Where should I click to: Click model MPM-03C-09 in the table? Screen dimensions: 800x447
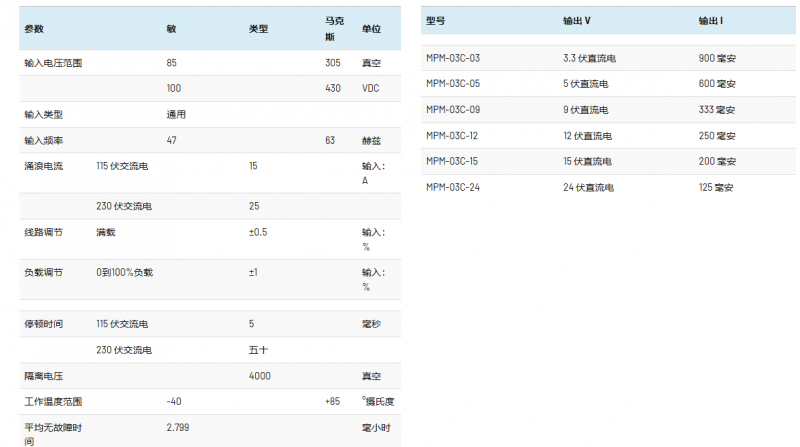click(x=453, y=110)
